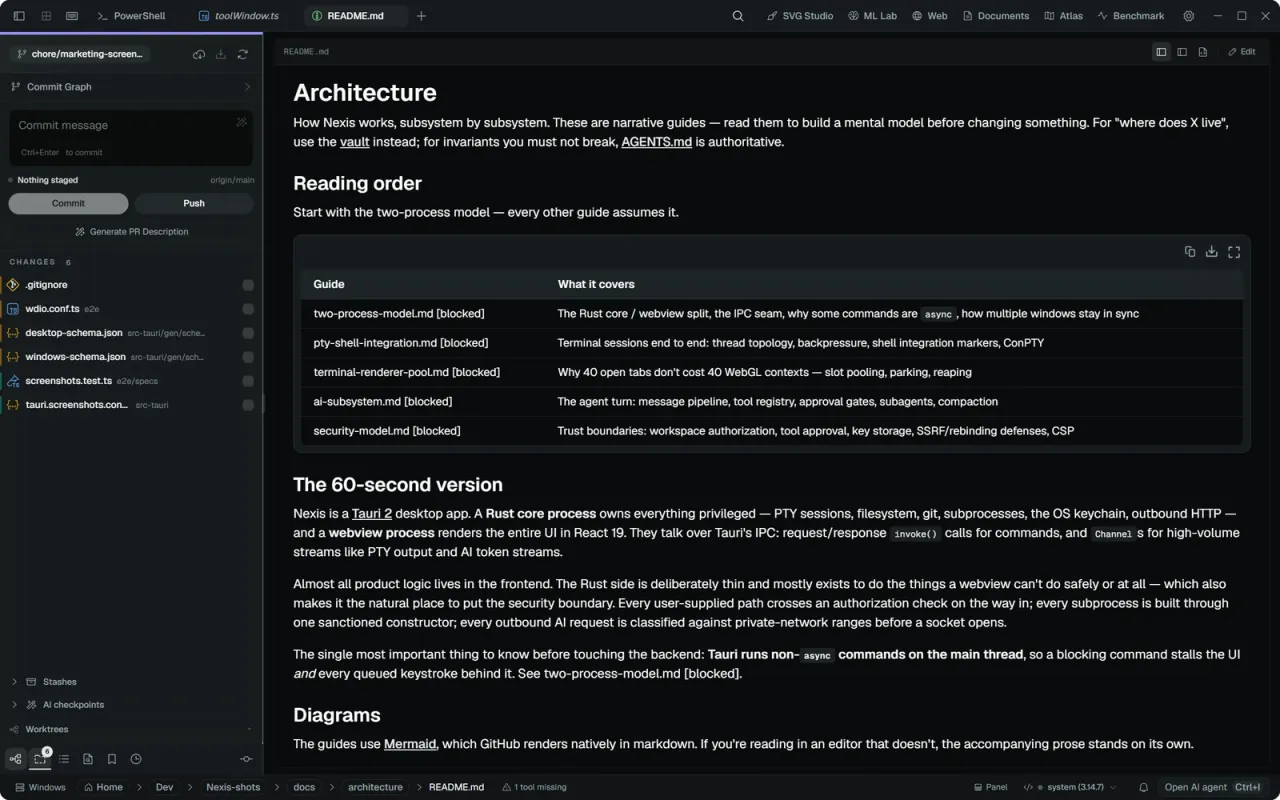The image size is (1280, 800).
Task: Pull changes with the download arrow icon
Action: 221,54
